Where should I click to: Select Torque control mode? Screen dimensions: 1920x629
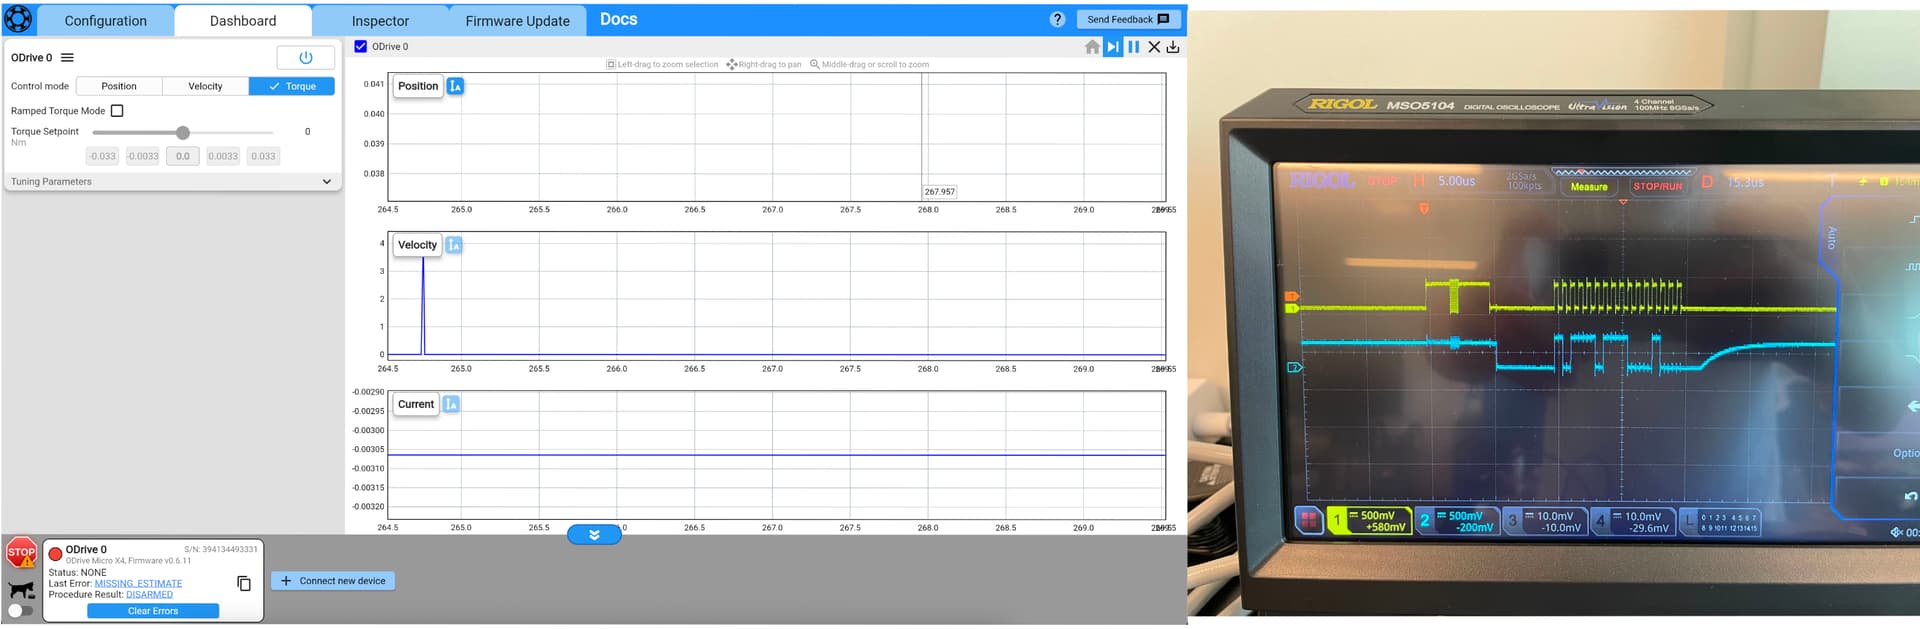[292, 86]
